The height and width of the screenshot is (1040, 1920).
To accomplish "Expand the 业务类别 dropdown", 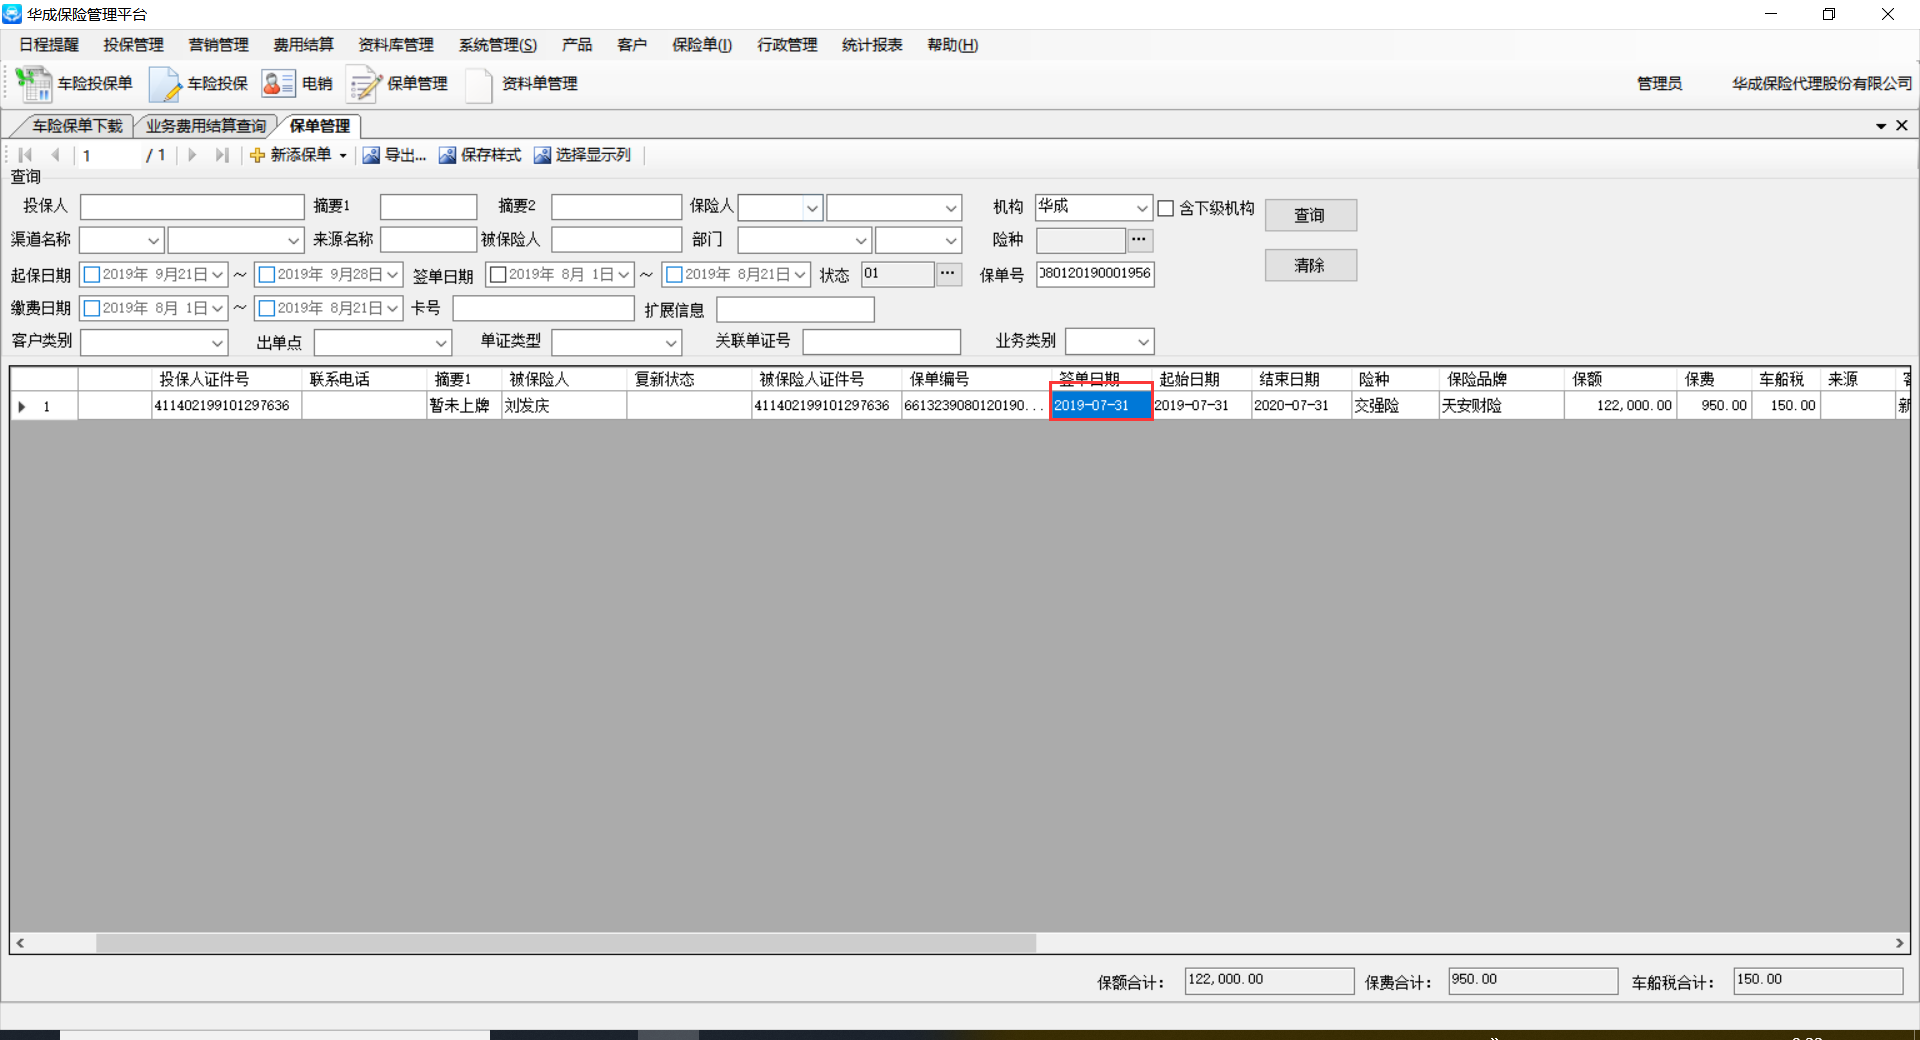I will tap(1142, 342).
